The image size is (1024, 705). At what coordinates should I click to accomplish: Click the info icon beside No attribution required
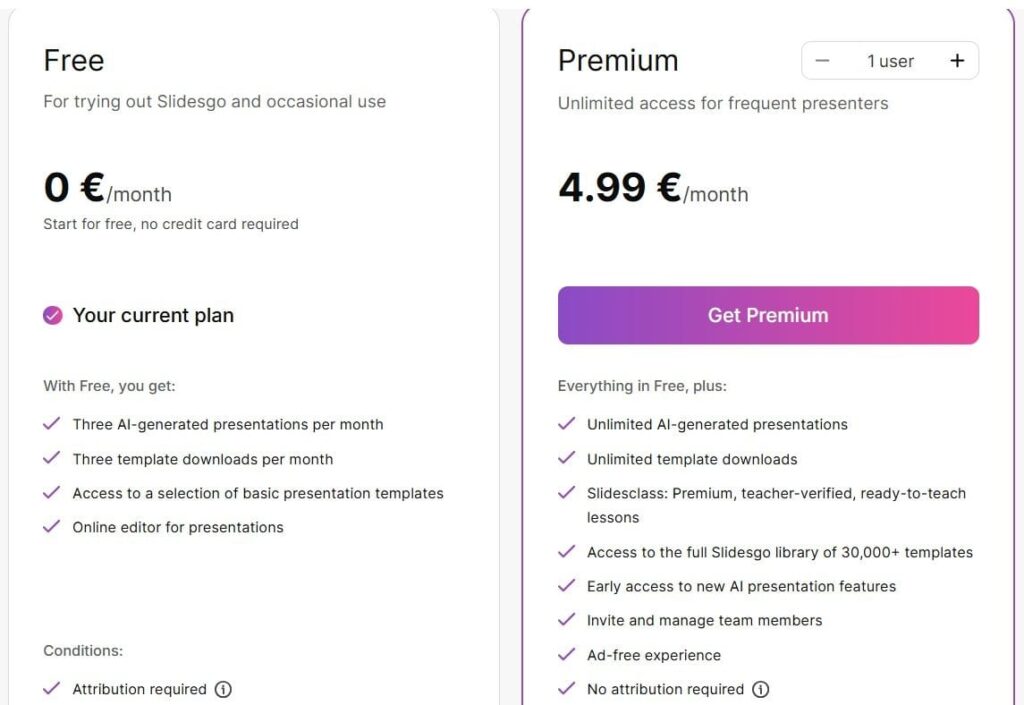pos(761,689)
